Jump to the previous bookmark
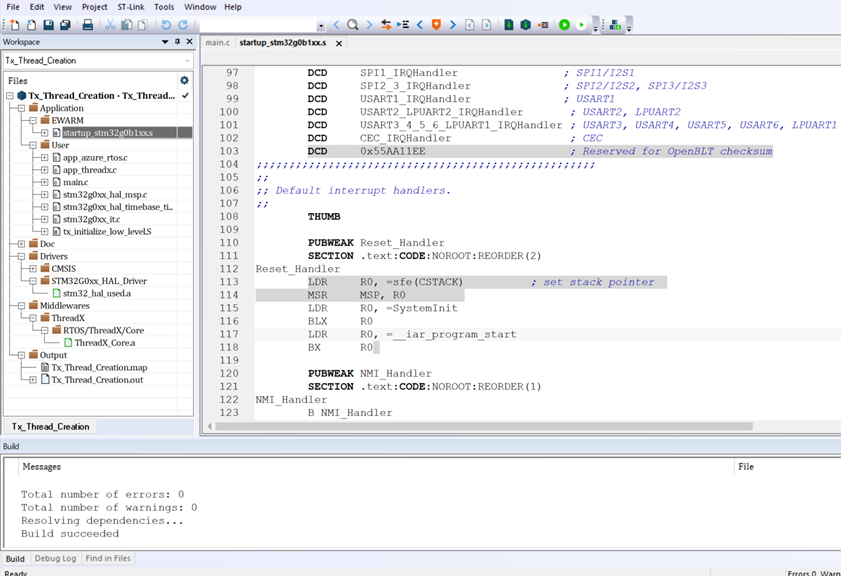This screenshot has height=576, width=842. (420, 25)
